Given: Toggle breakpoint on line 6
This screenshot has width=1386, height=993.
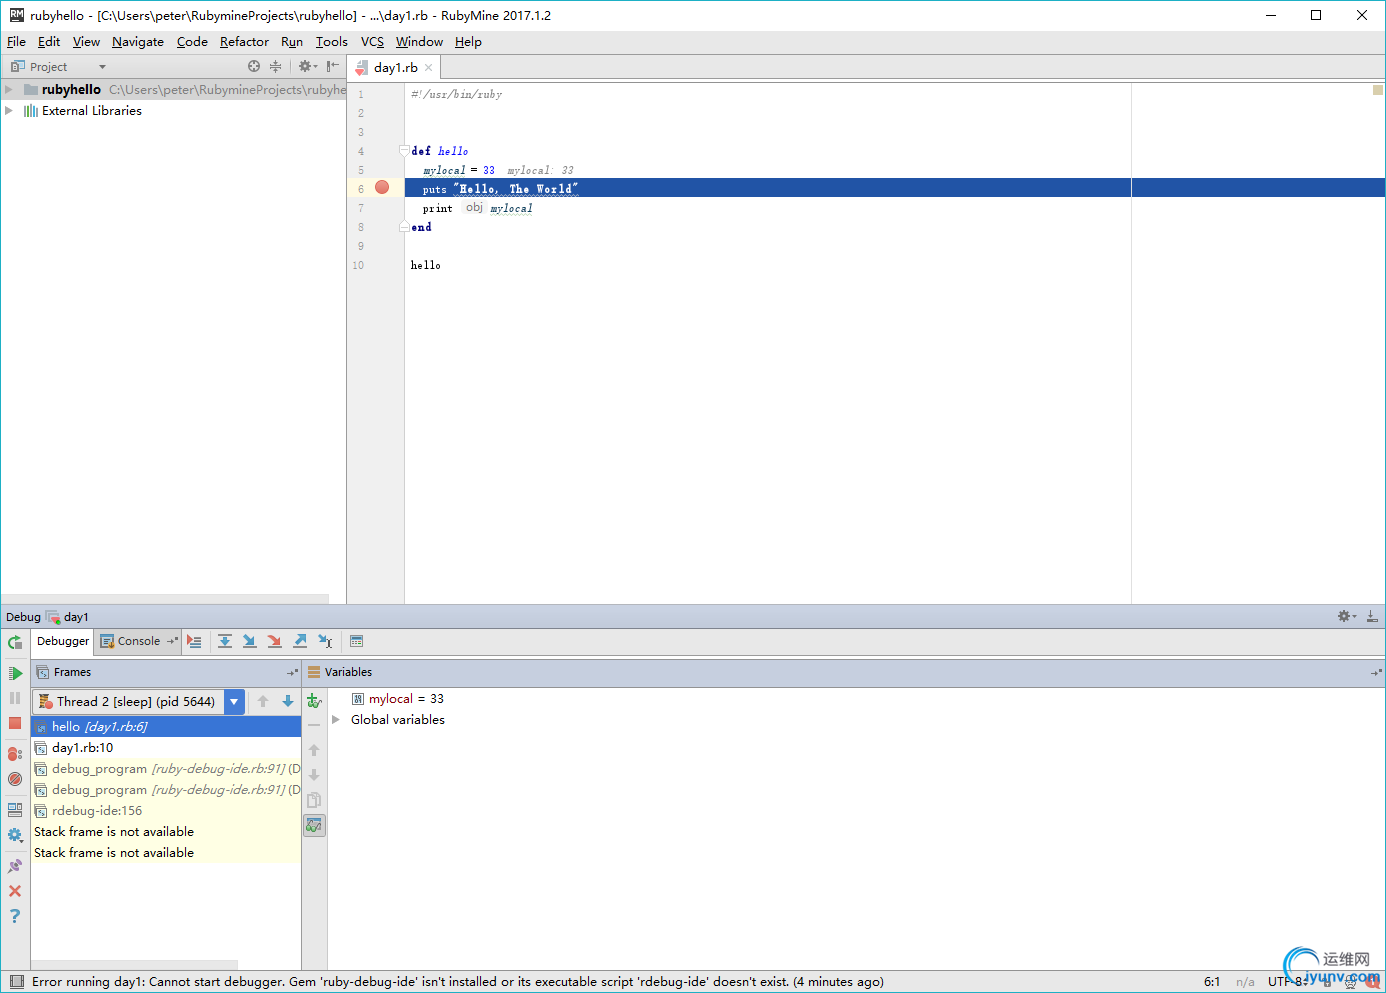Looking at the screenshot, I should click(x=382, y=188).
